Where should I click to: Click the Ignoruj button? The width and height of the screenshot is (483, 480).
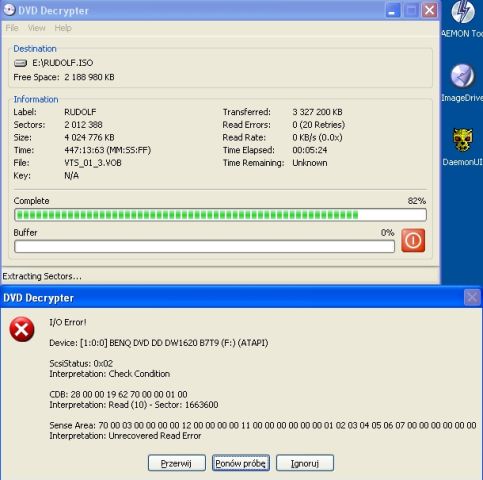click(x=305, y=463)
